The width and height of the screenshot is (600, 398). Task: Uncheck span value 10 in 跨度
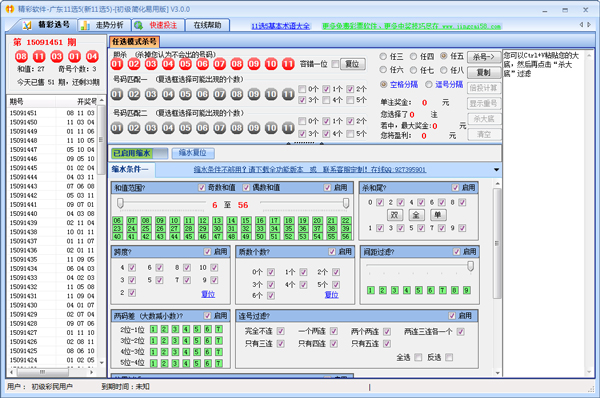(x=214, y=268)
